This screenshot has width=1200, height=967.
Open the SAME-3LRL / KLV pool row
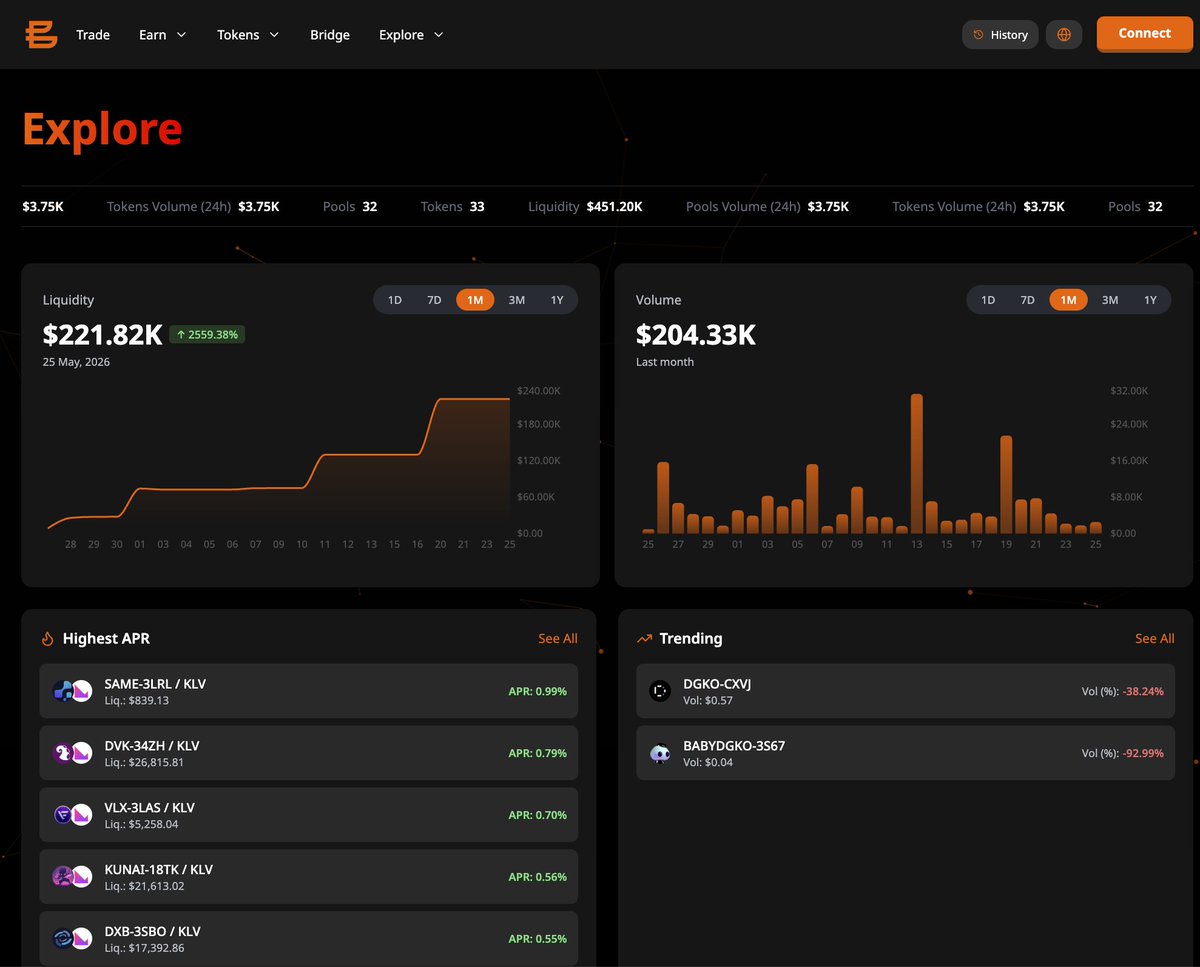pos(309,691)
